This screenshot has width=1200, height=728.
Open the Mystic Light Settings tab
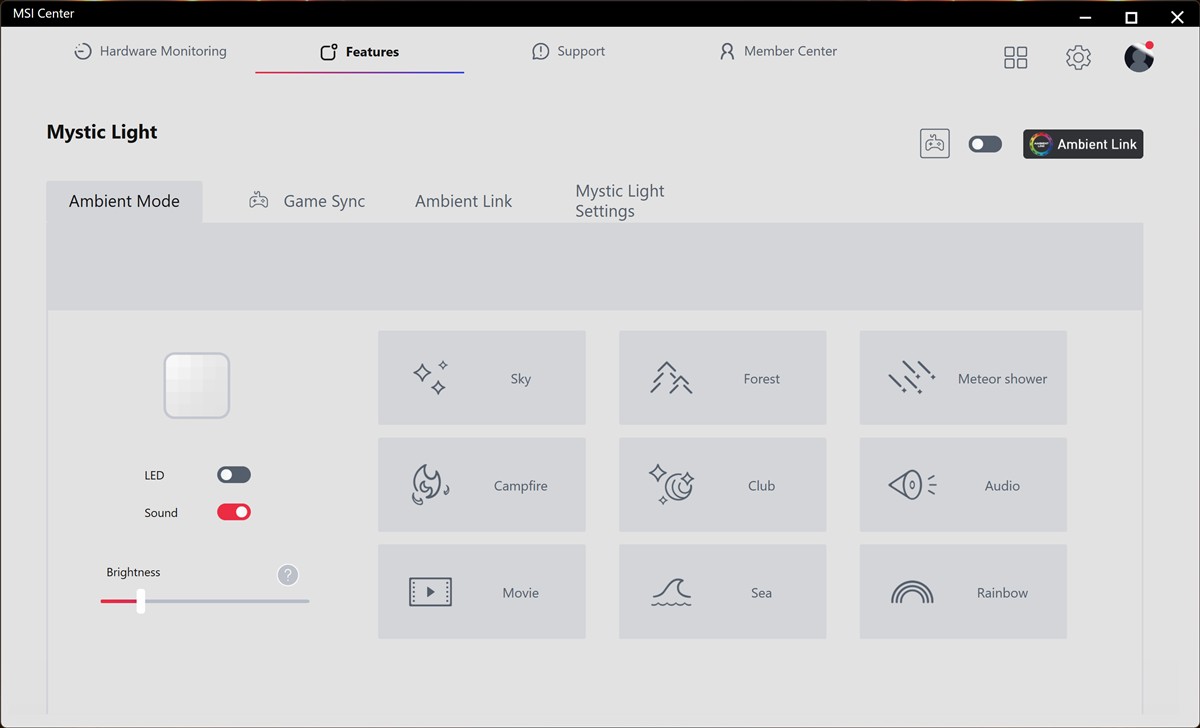[619, 201]
